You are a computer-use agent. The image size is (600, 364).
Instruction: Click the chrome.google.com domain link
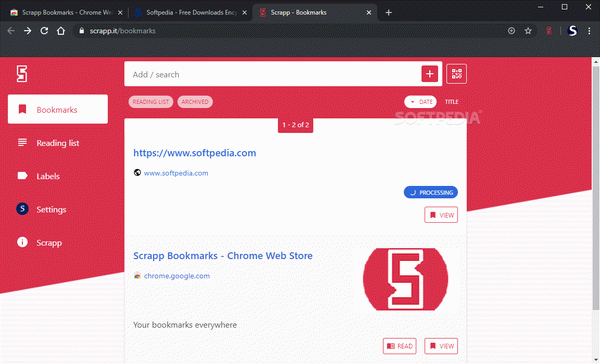[177, 276]
